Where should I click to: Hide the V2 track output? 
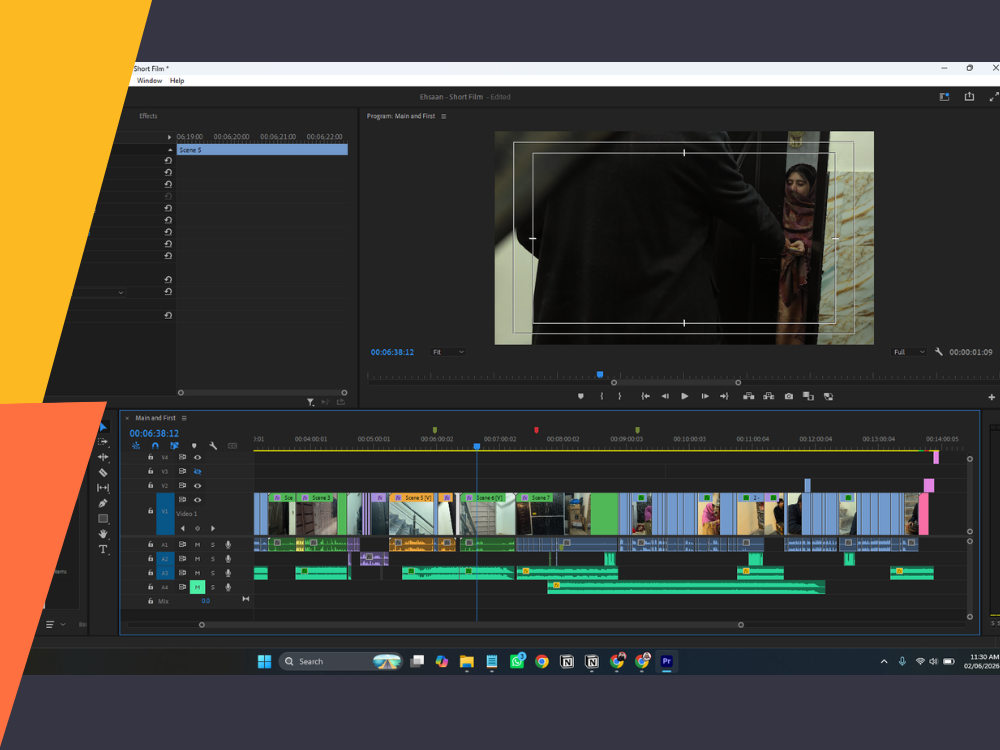198,485
